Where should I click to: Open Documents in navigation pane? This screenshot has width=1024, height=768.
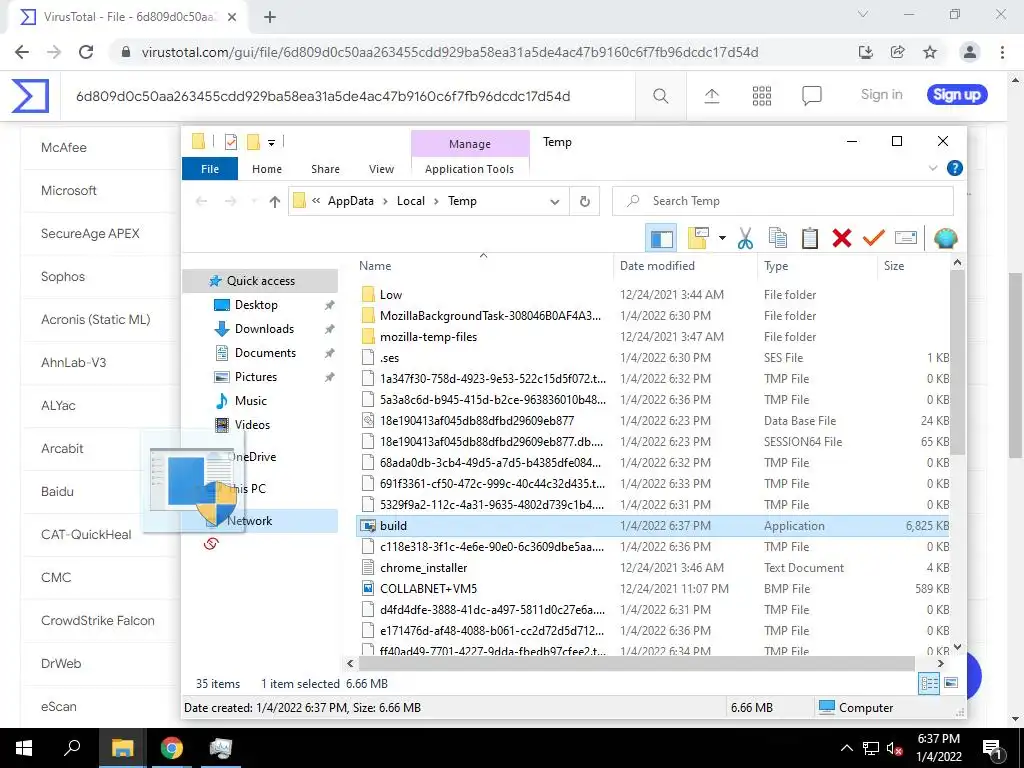(x=265, y=353)
